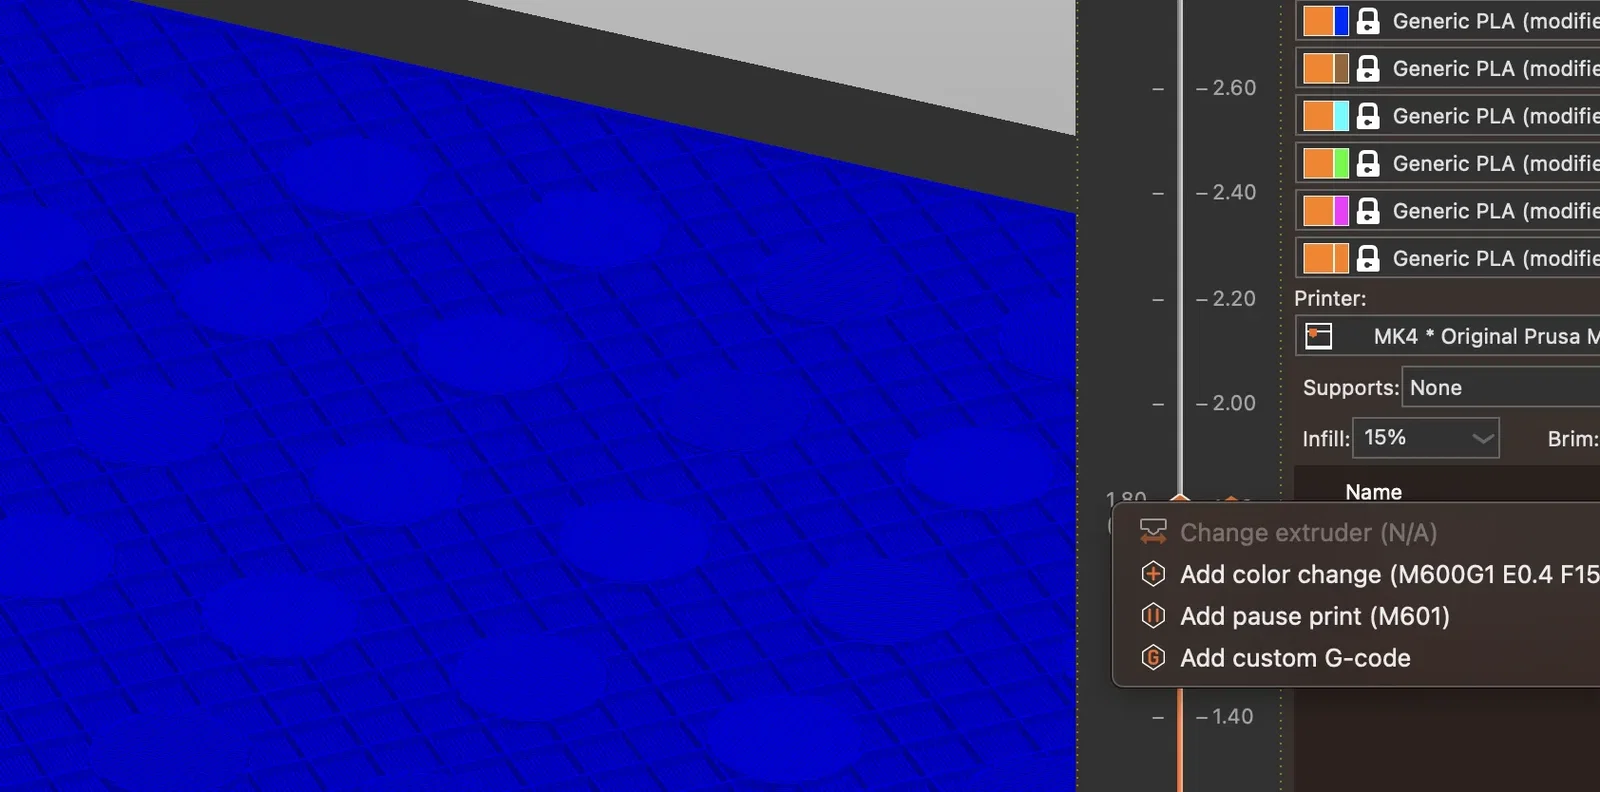Image resolution: width=1600 pixels, height=792 pixels.
Task: Click the lock icon beside the all-orange swatch
Action: click(x=1368, y=258)
